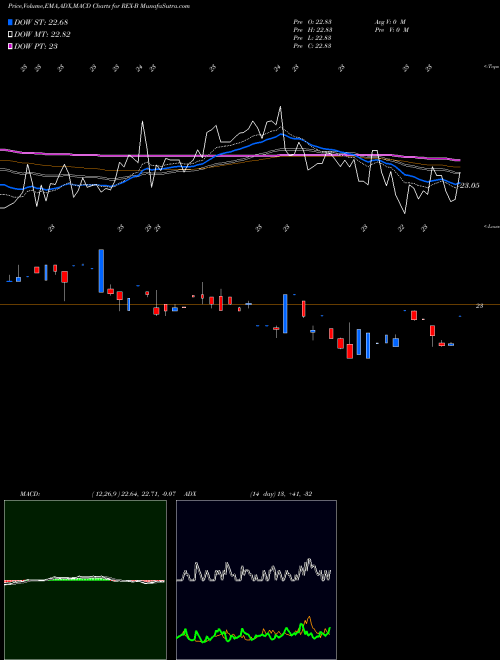Select the 'DOW ST: 22.68' legend text
Image resolution: width=500 pixels, height=660 pixels.
click(x=41, y=22)
